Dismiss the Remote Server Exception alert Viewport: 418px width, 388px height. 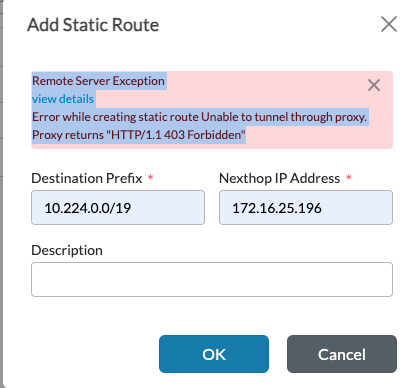pyautogui.click(x=374, y=85)
